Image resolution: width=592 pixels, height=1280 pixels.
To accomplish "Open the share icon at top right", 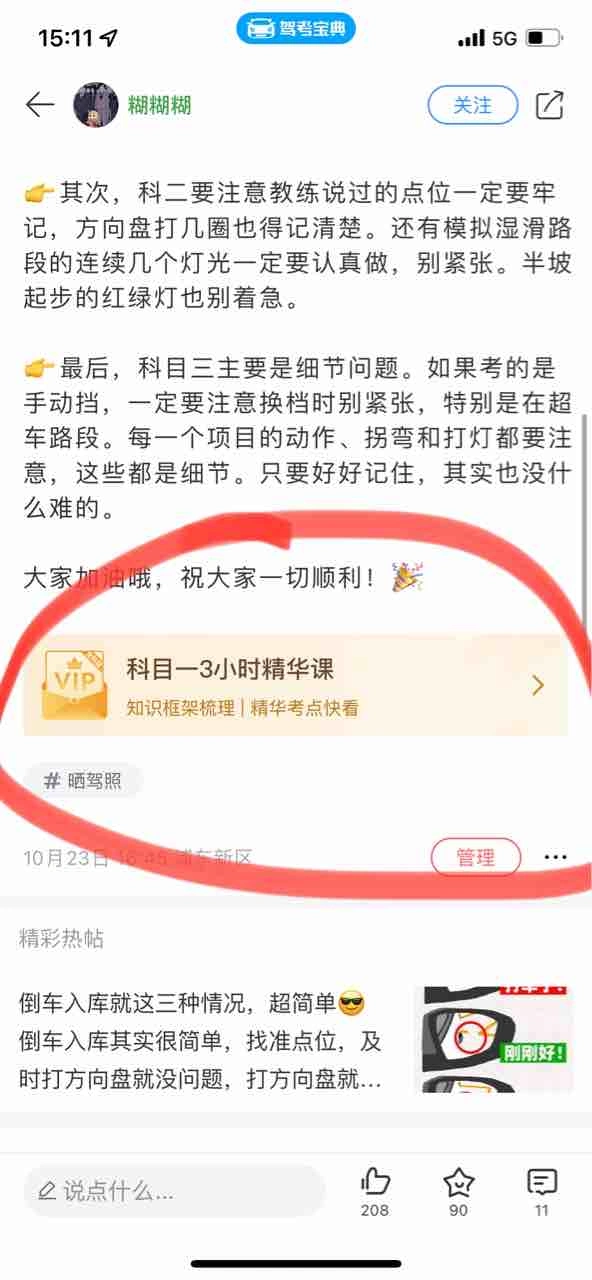I will click(x=550, y=104).
